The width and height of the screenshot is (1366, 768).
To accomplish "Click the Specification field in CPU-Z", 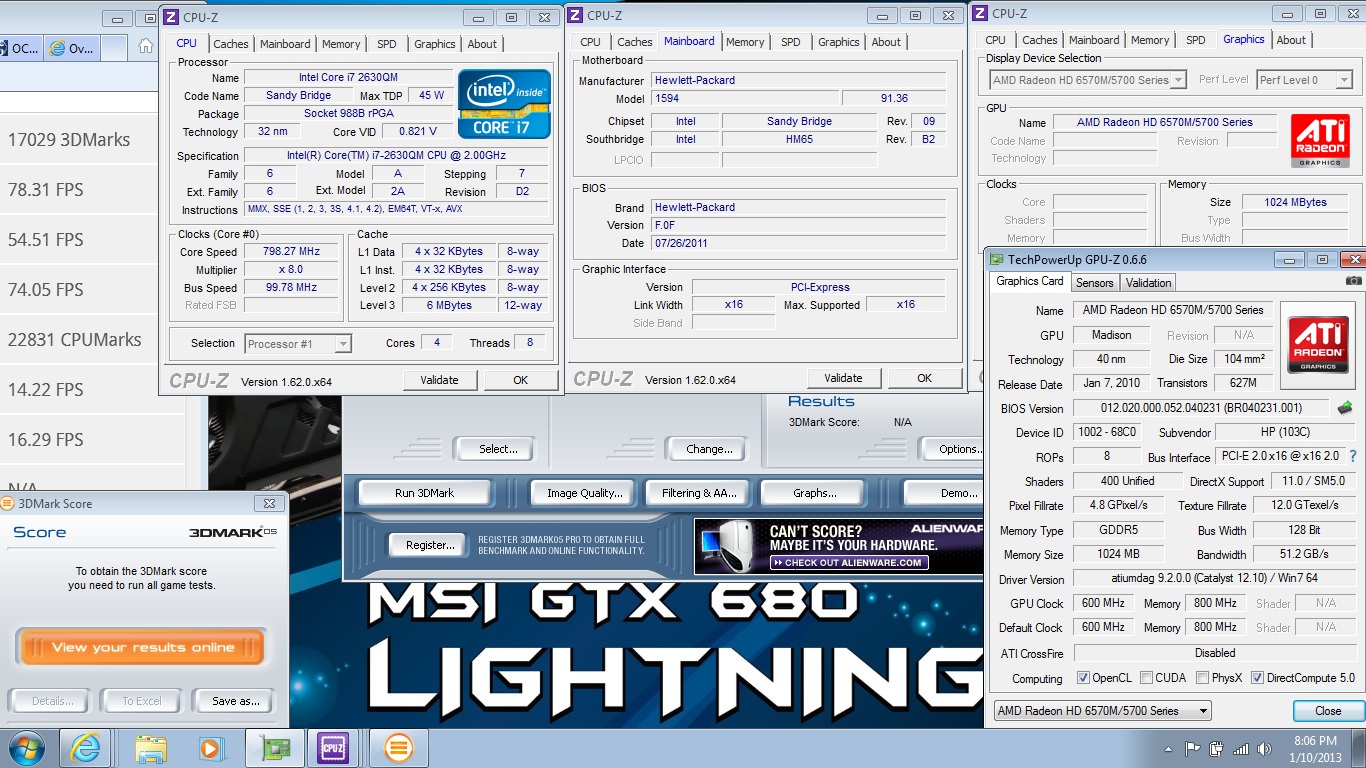I will [396, 156].
